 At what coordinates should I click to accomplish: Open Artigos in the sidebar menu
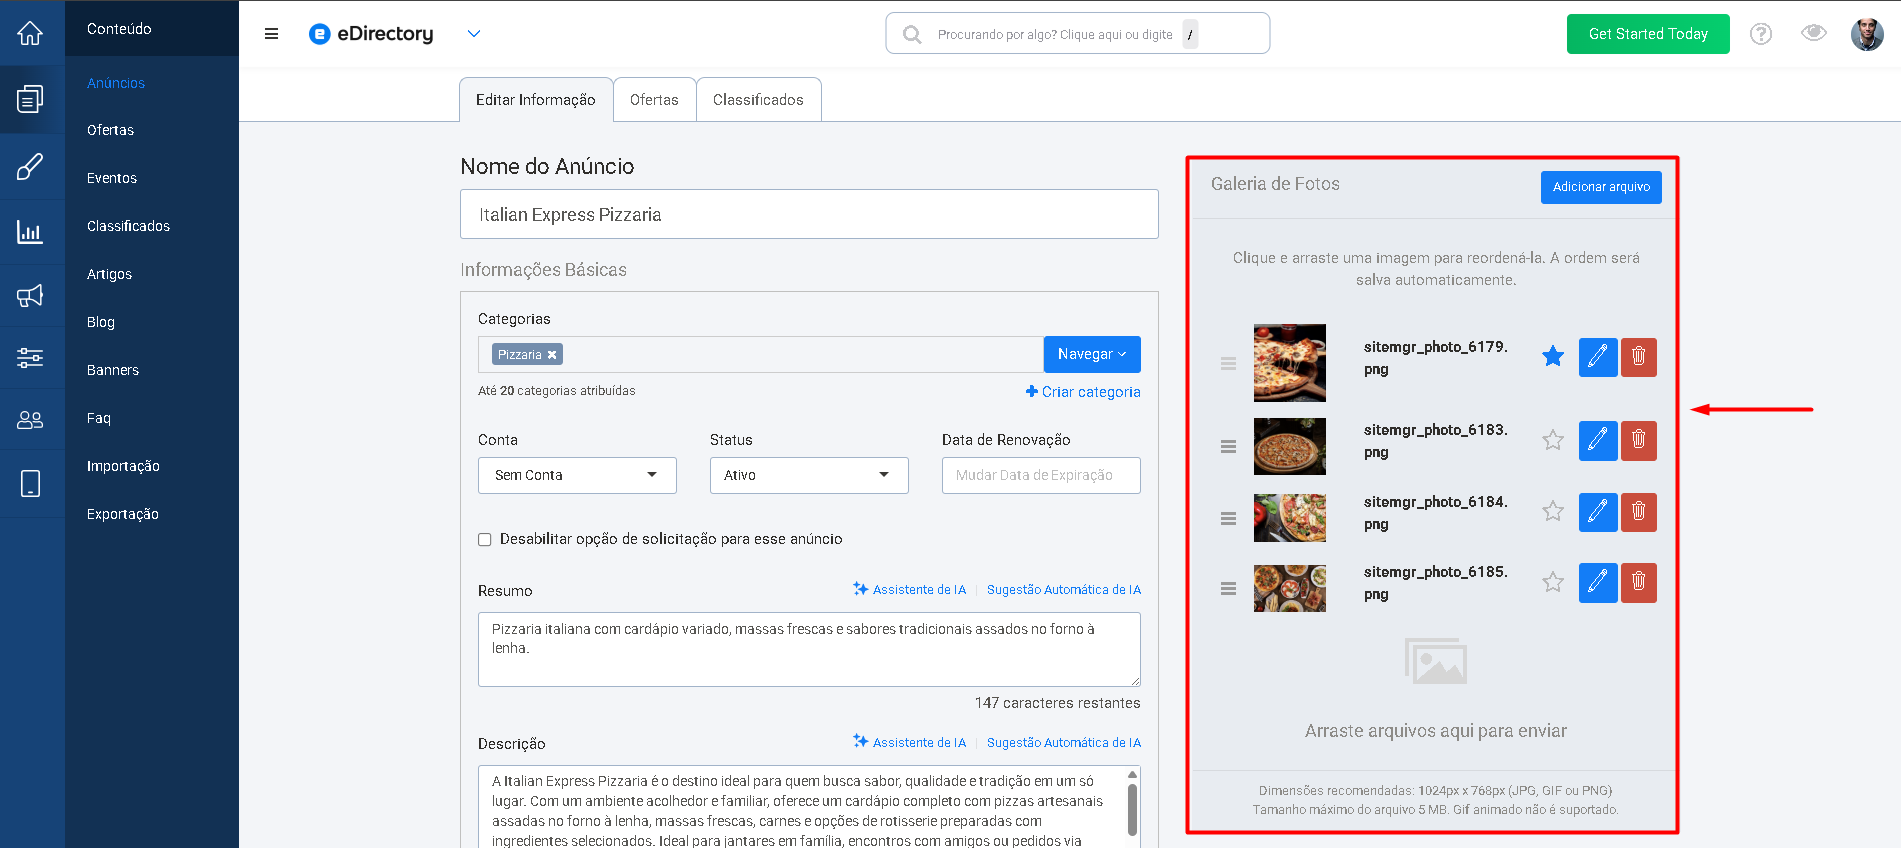pos(109,274)
